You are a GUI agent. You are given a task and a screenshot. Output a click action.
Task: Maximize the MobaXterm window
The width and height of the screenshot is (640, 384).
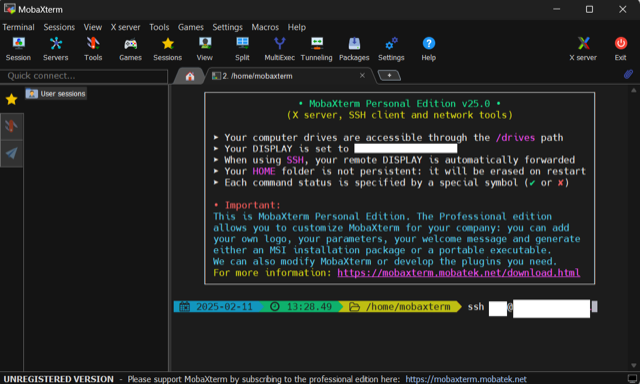pyautogui.click(x=589, y=9)
